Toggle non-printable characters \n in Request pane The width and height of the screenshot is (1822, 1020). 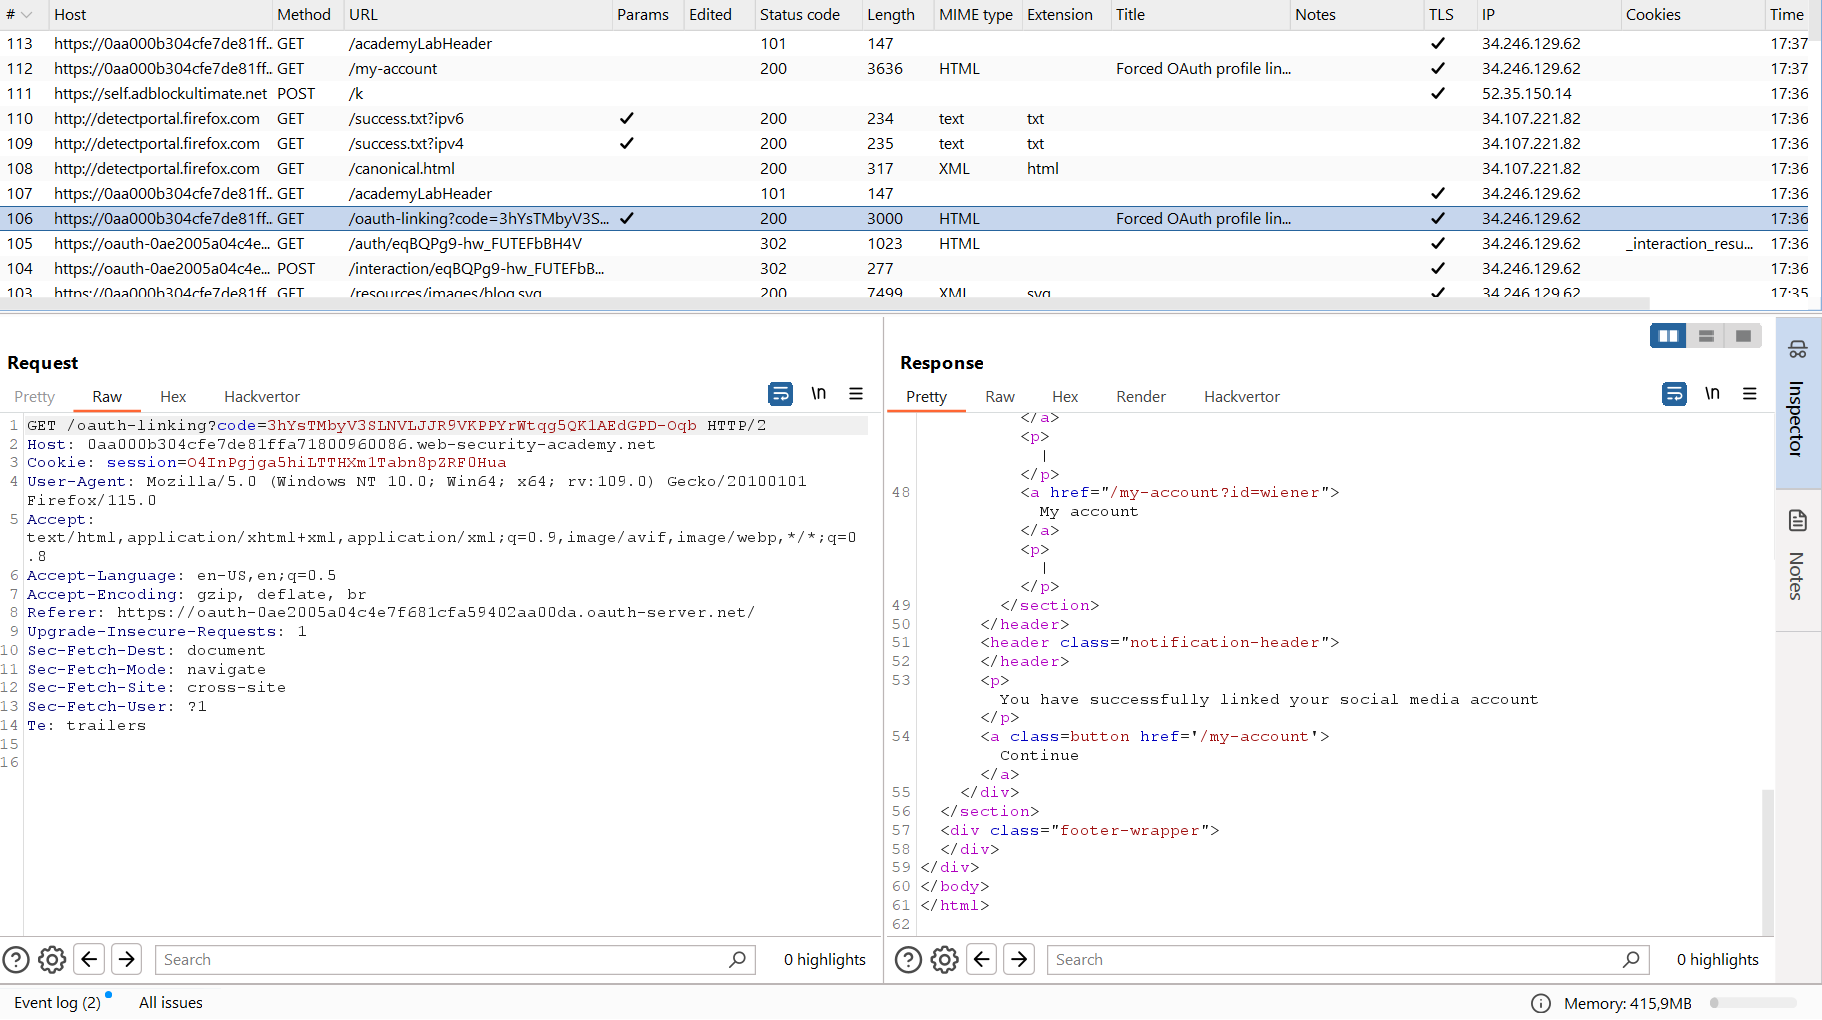(818, 394)
